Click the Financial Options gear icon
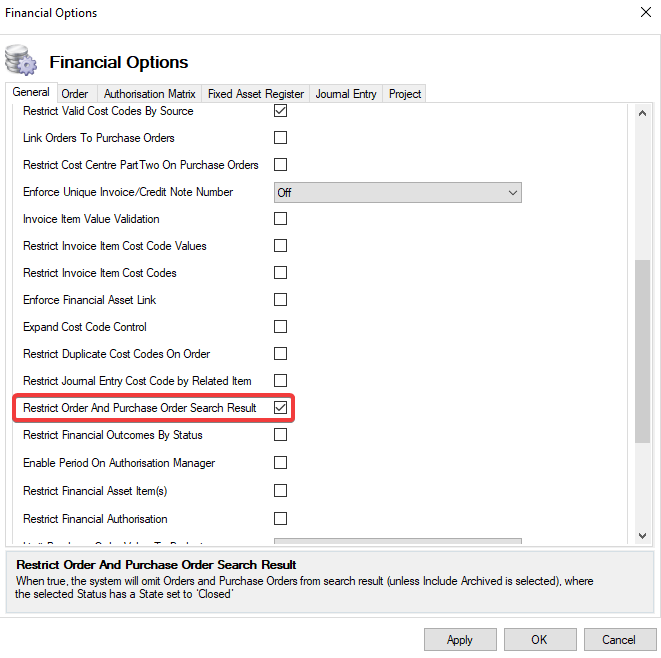661x658 pixels. tap(21, 61)
